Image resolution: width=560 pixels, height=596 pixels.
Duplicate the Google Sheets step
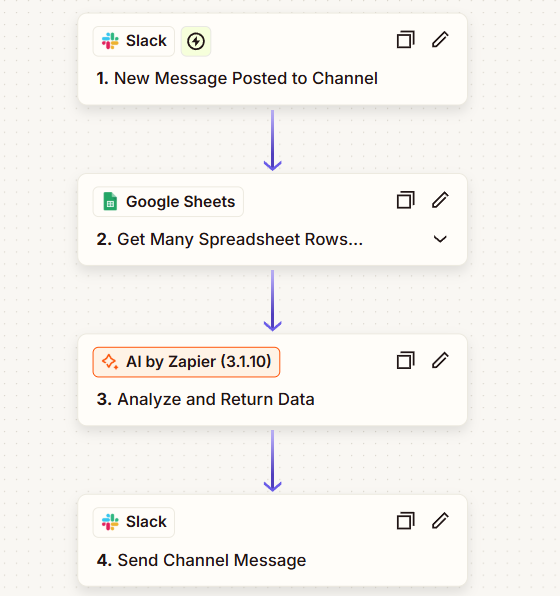(405, 200)
